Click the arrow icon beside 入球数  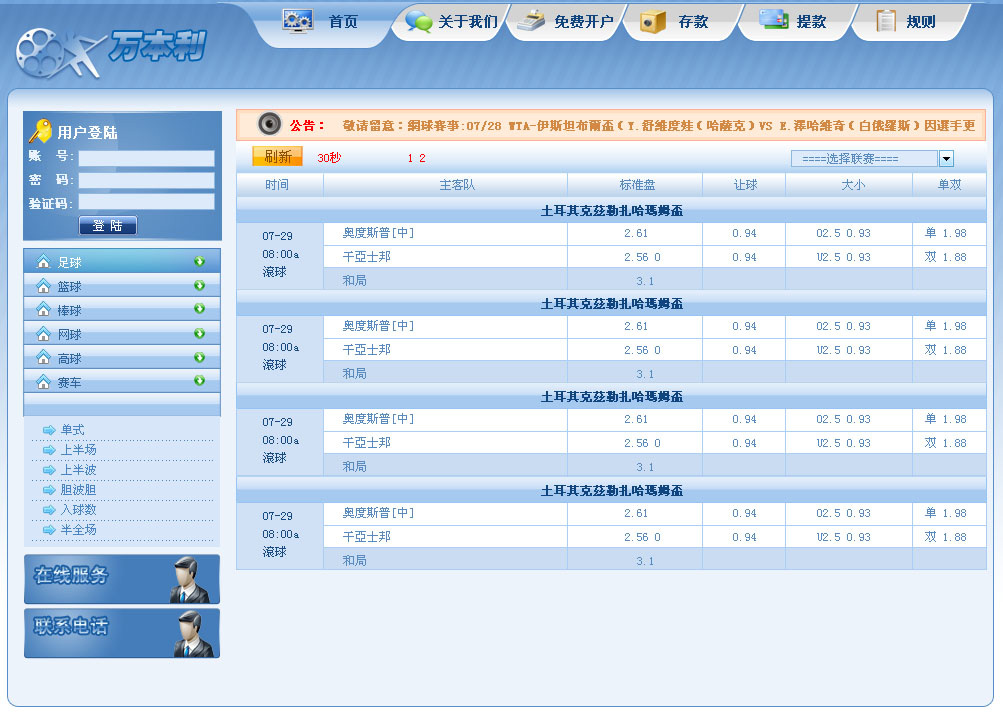(49, 510)
